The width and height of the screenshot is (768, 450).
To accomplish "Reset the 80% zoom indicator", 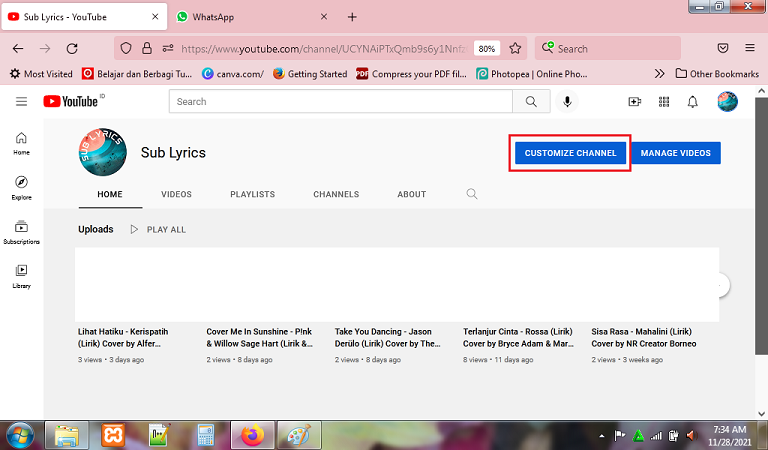I will (x=487, y=48).
